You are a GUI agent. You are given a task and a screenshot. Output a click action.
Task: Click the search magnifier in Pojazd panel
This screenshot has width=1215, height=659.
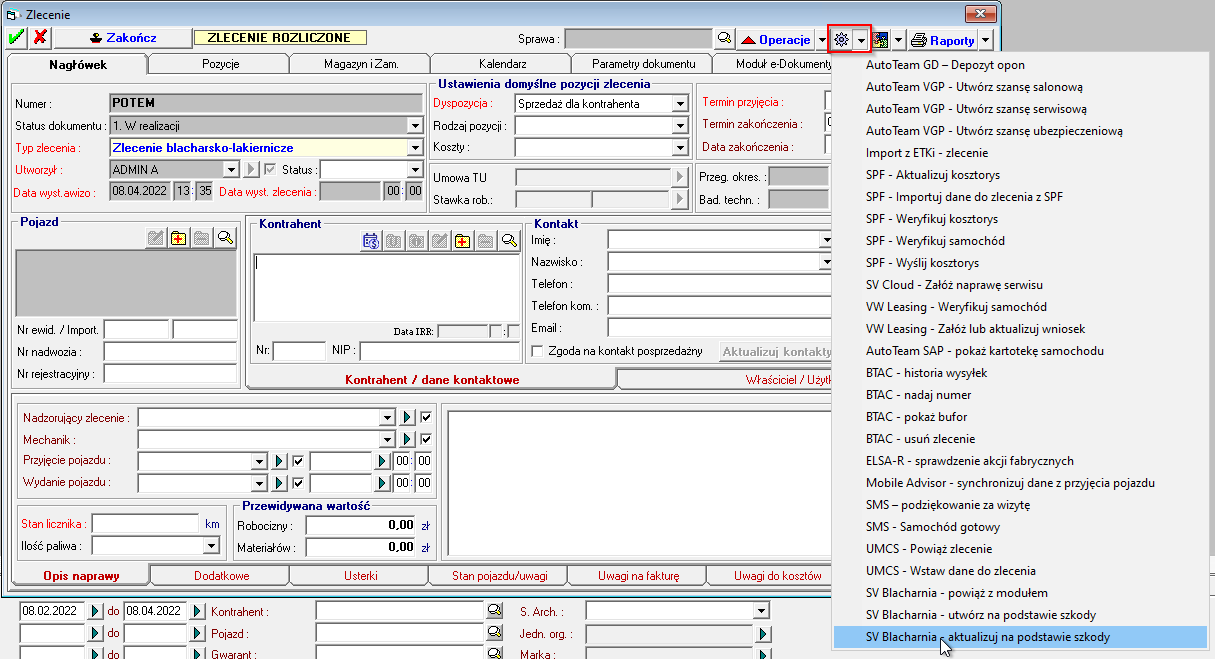coord(225,238)
